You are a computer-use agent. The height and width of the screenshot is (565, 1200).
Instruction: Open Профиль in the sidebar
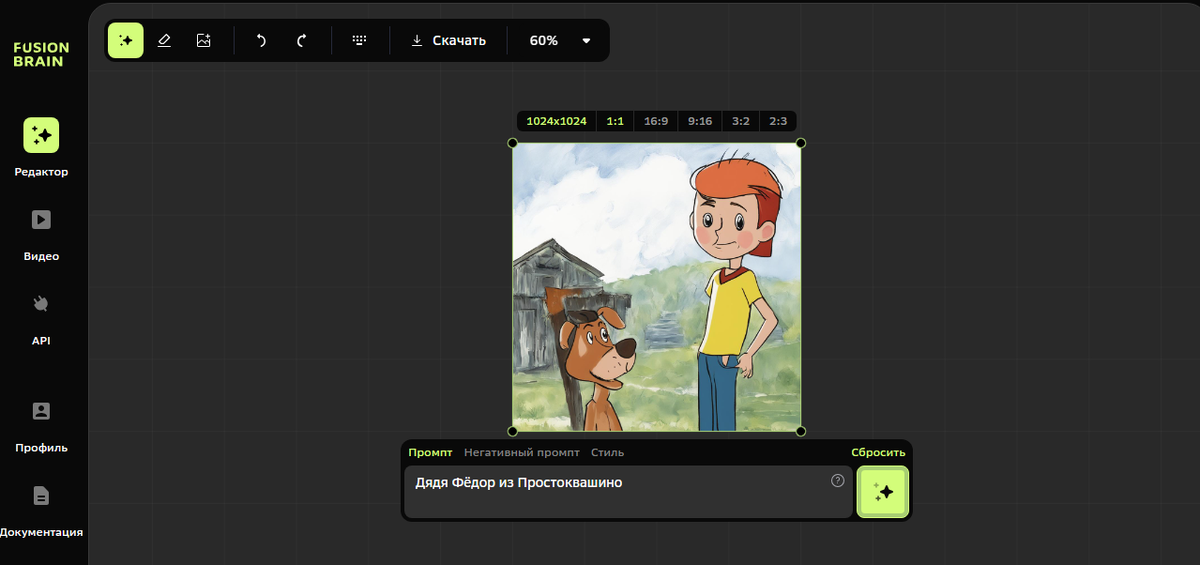coord(41,425)
